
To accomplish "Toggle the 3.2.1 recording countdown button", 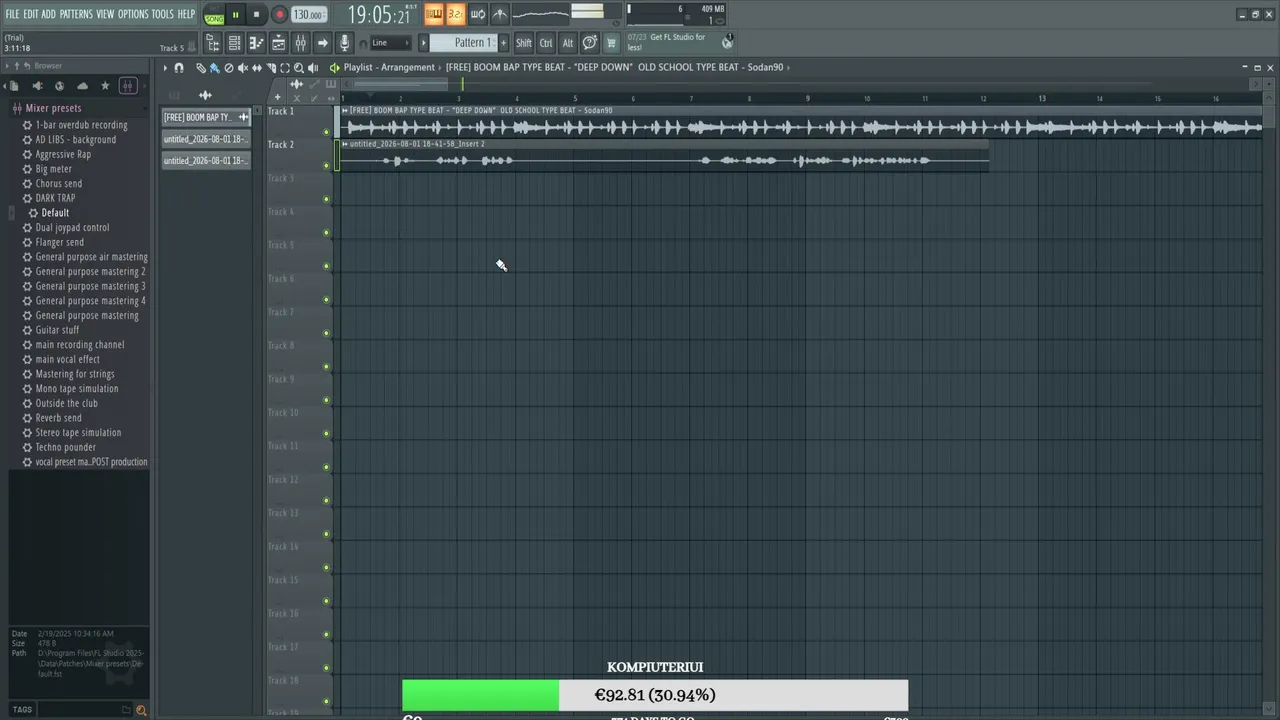I will 456,14.
